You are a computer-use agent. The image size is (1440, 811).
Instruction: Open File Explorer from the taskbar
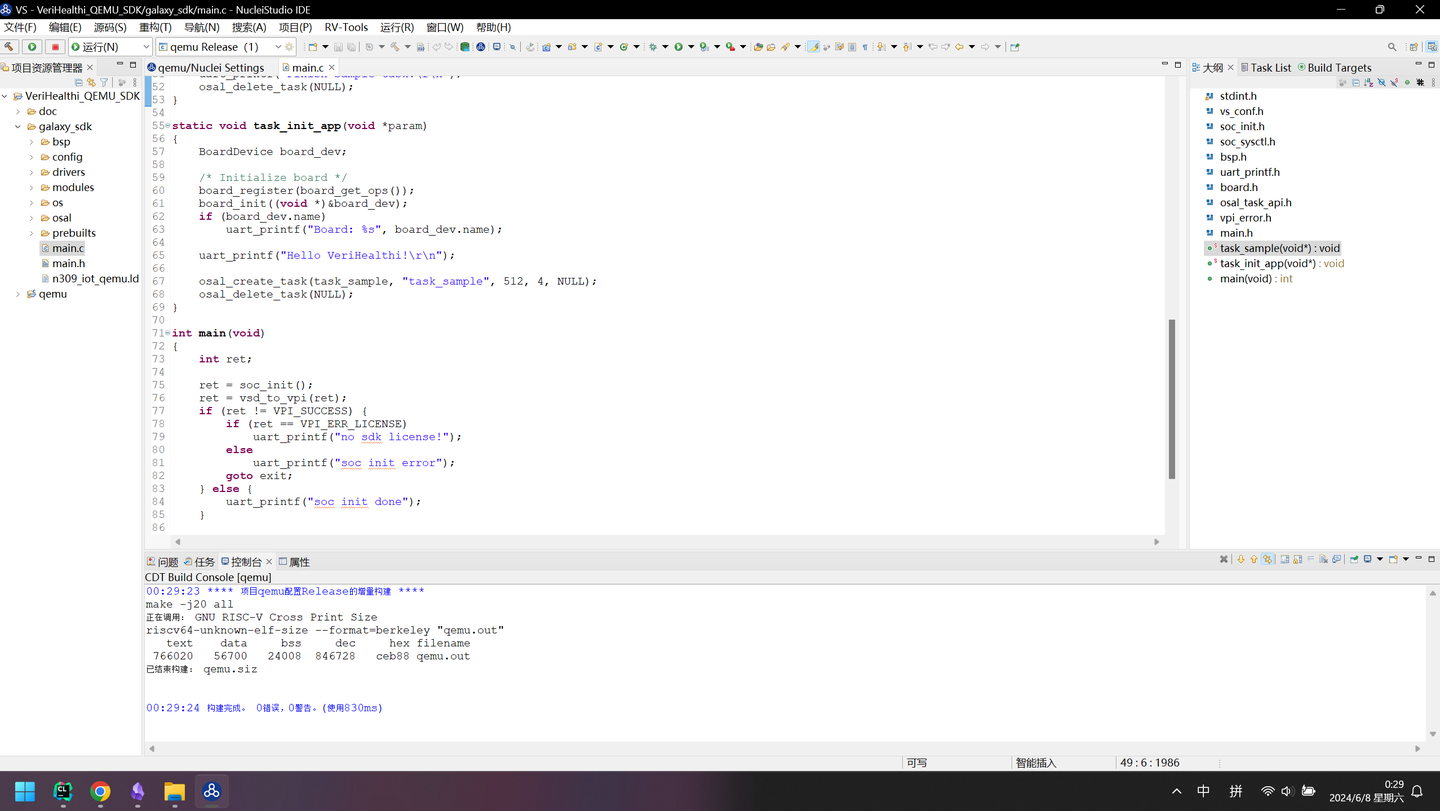click(174, 791)
